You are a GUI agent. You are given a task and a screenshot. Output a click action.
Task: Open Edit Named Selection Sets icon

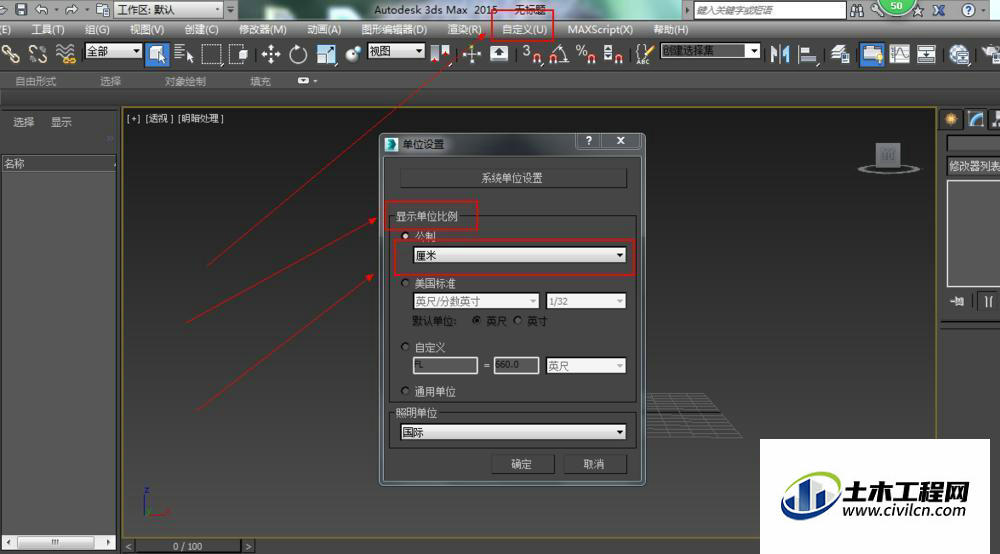coord(645,54)
